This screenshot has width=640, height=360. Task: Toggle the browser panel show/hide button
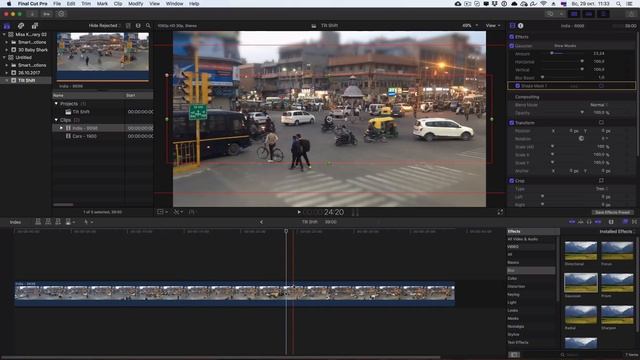coord(574,14)
